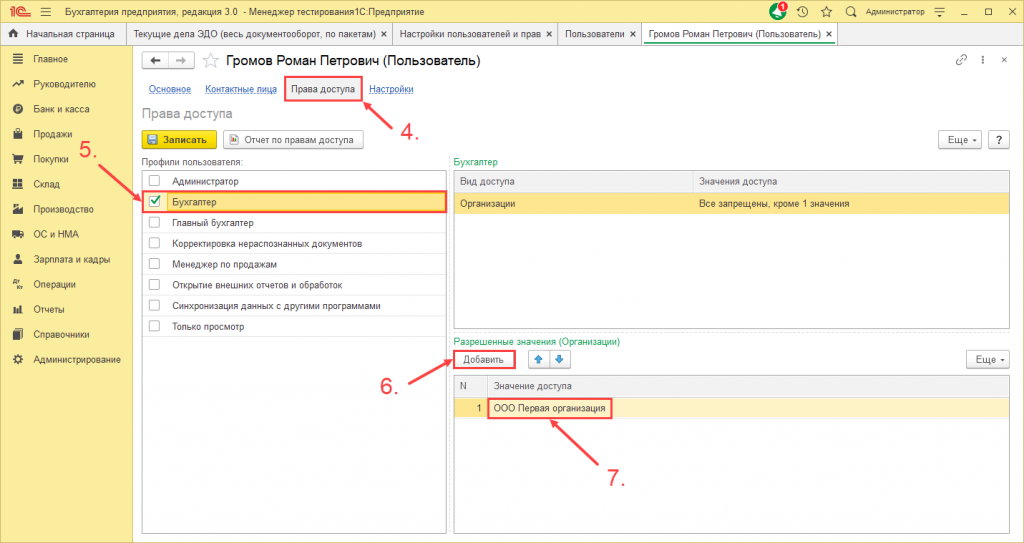Open the Справочники section
Viewport: 1024px width, 543px height.
pyautogui.click(x=61, y=335)
